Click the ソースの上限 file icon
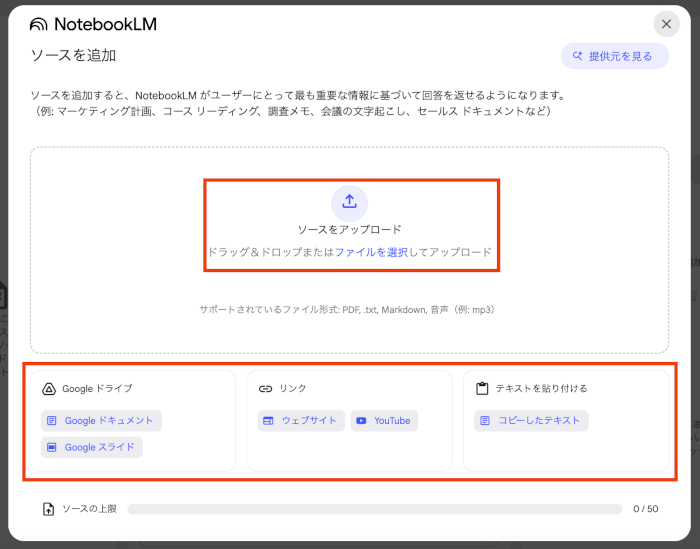The height and width of the screenshot is (549, 700). pyautogui.click(x=48, y=509)
